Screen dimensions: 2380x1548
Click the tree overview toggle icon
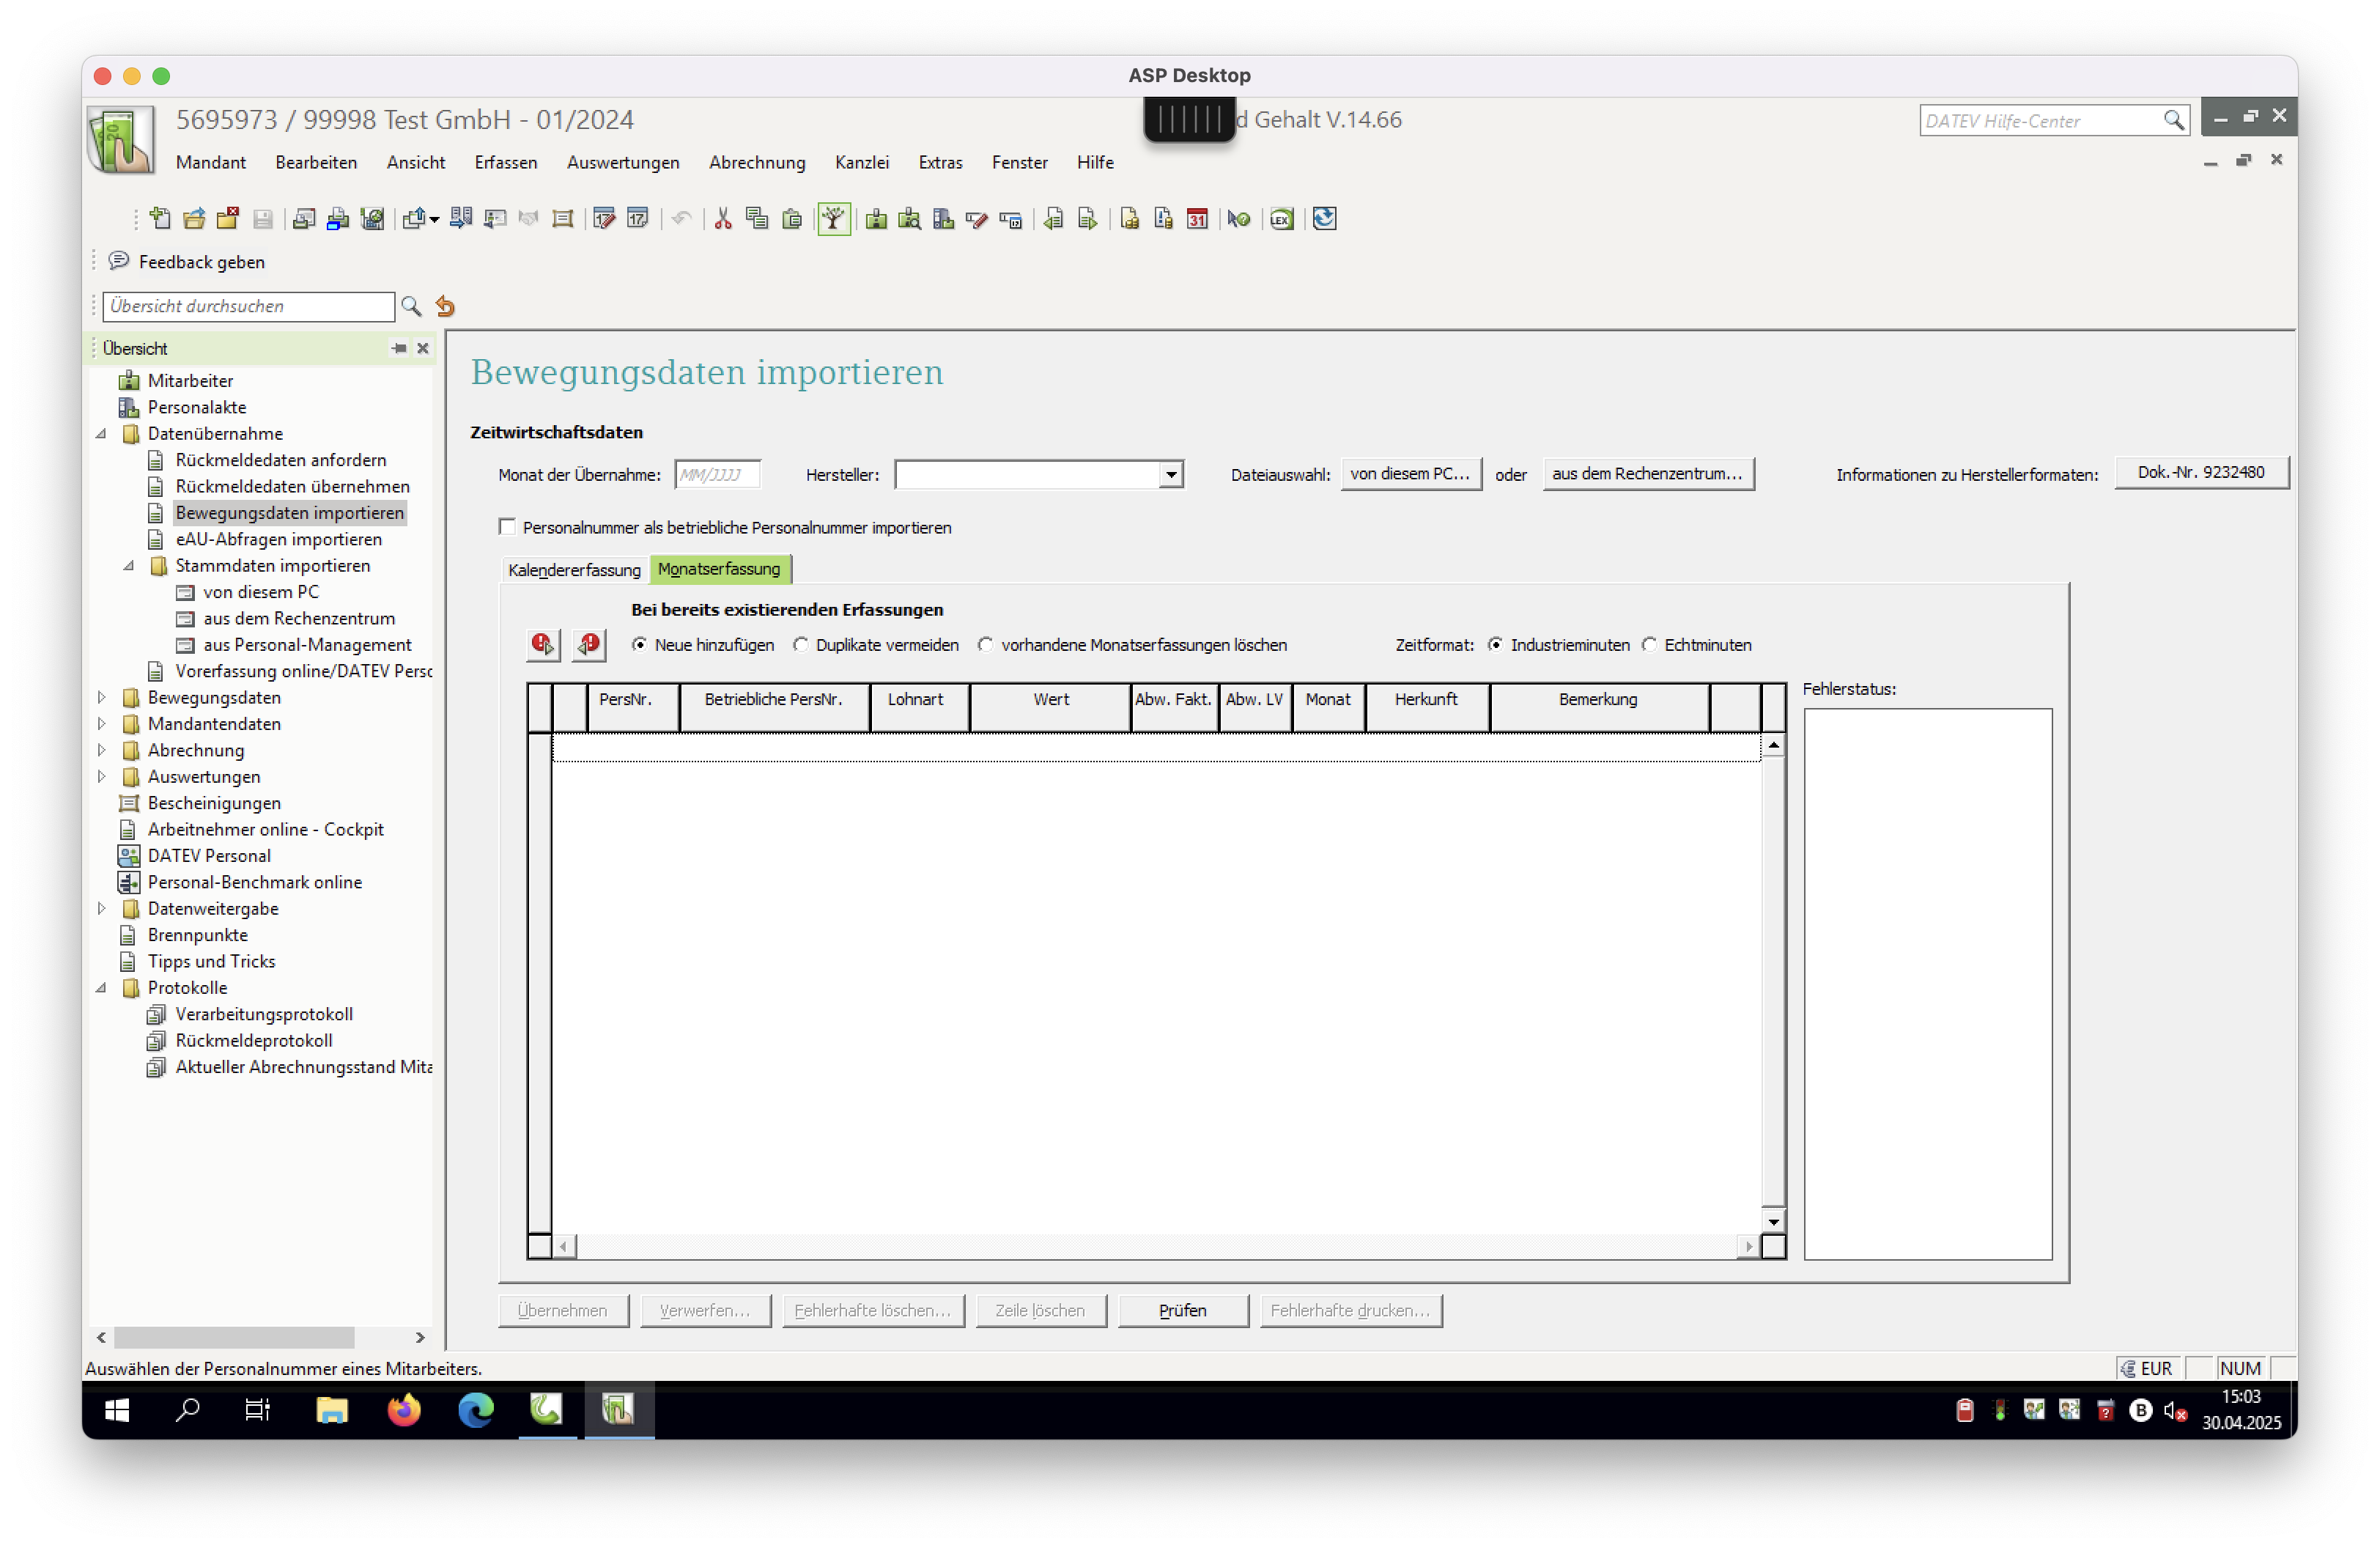[x=834, y=219]
